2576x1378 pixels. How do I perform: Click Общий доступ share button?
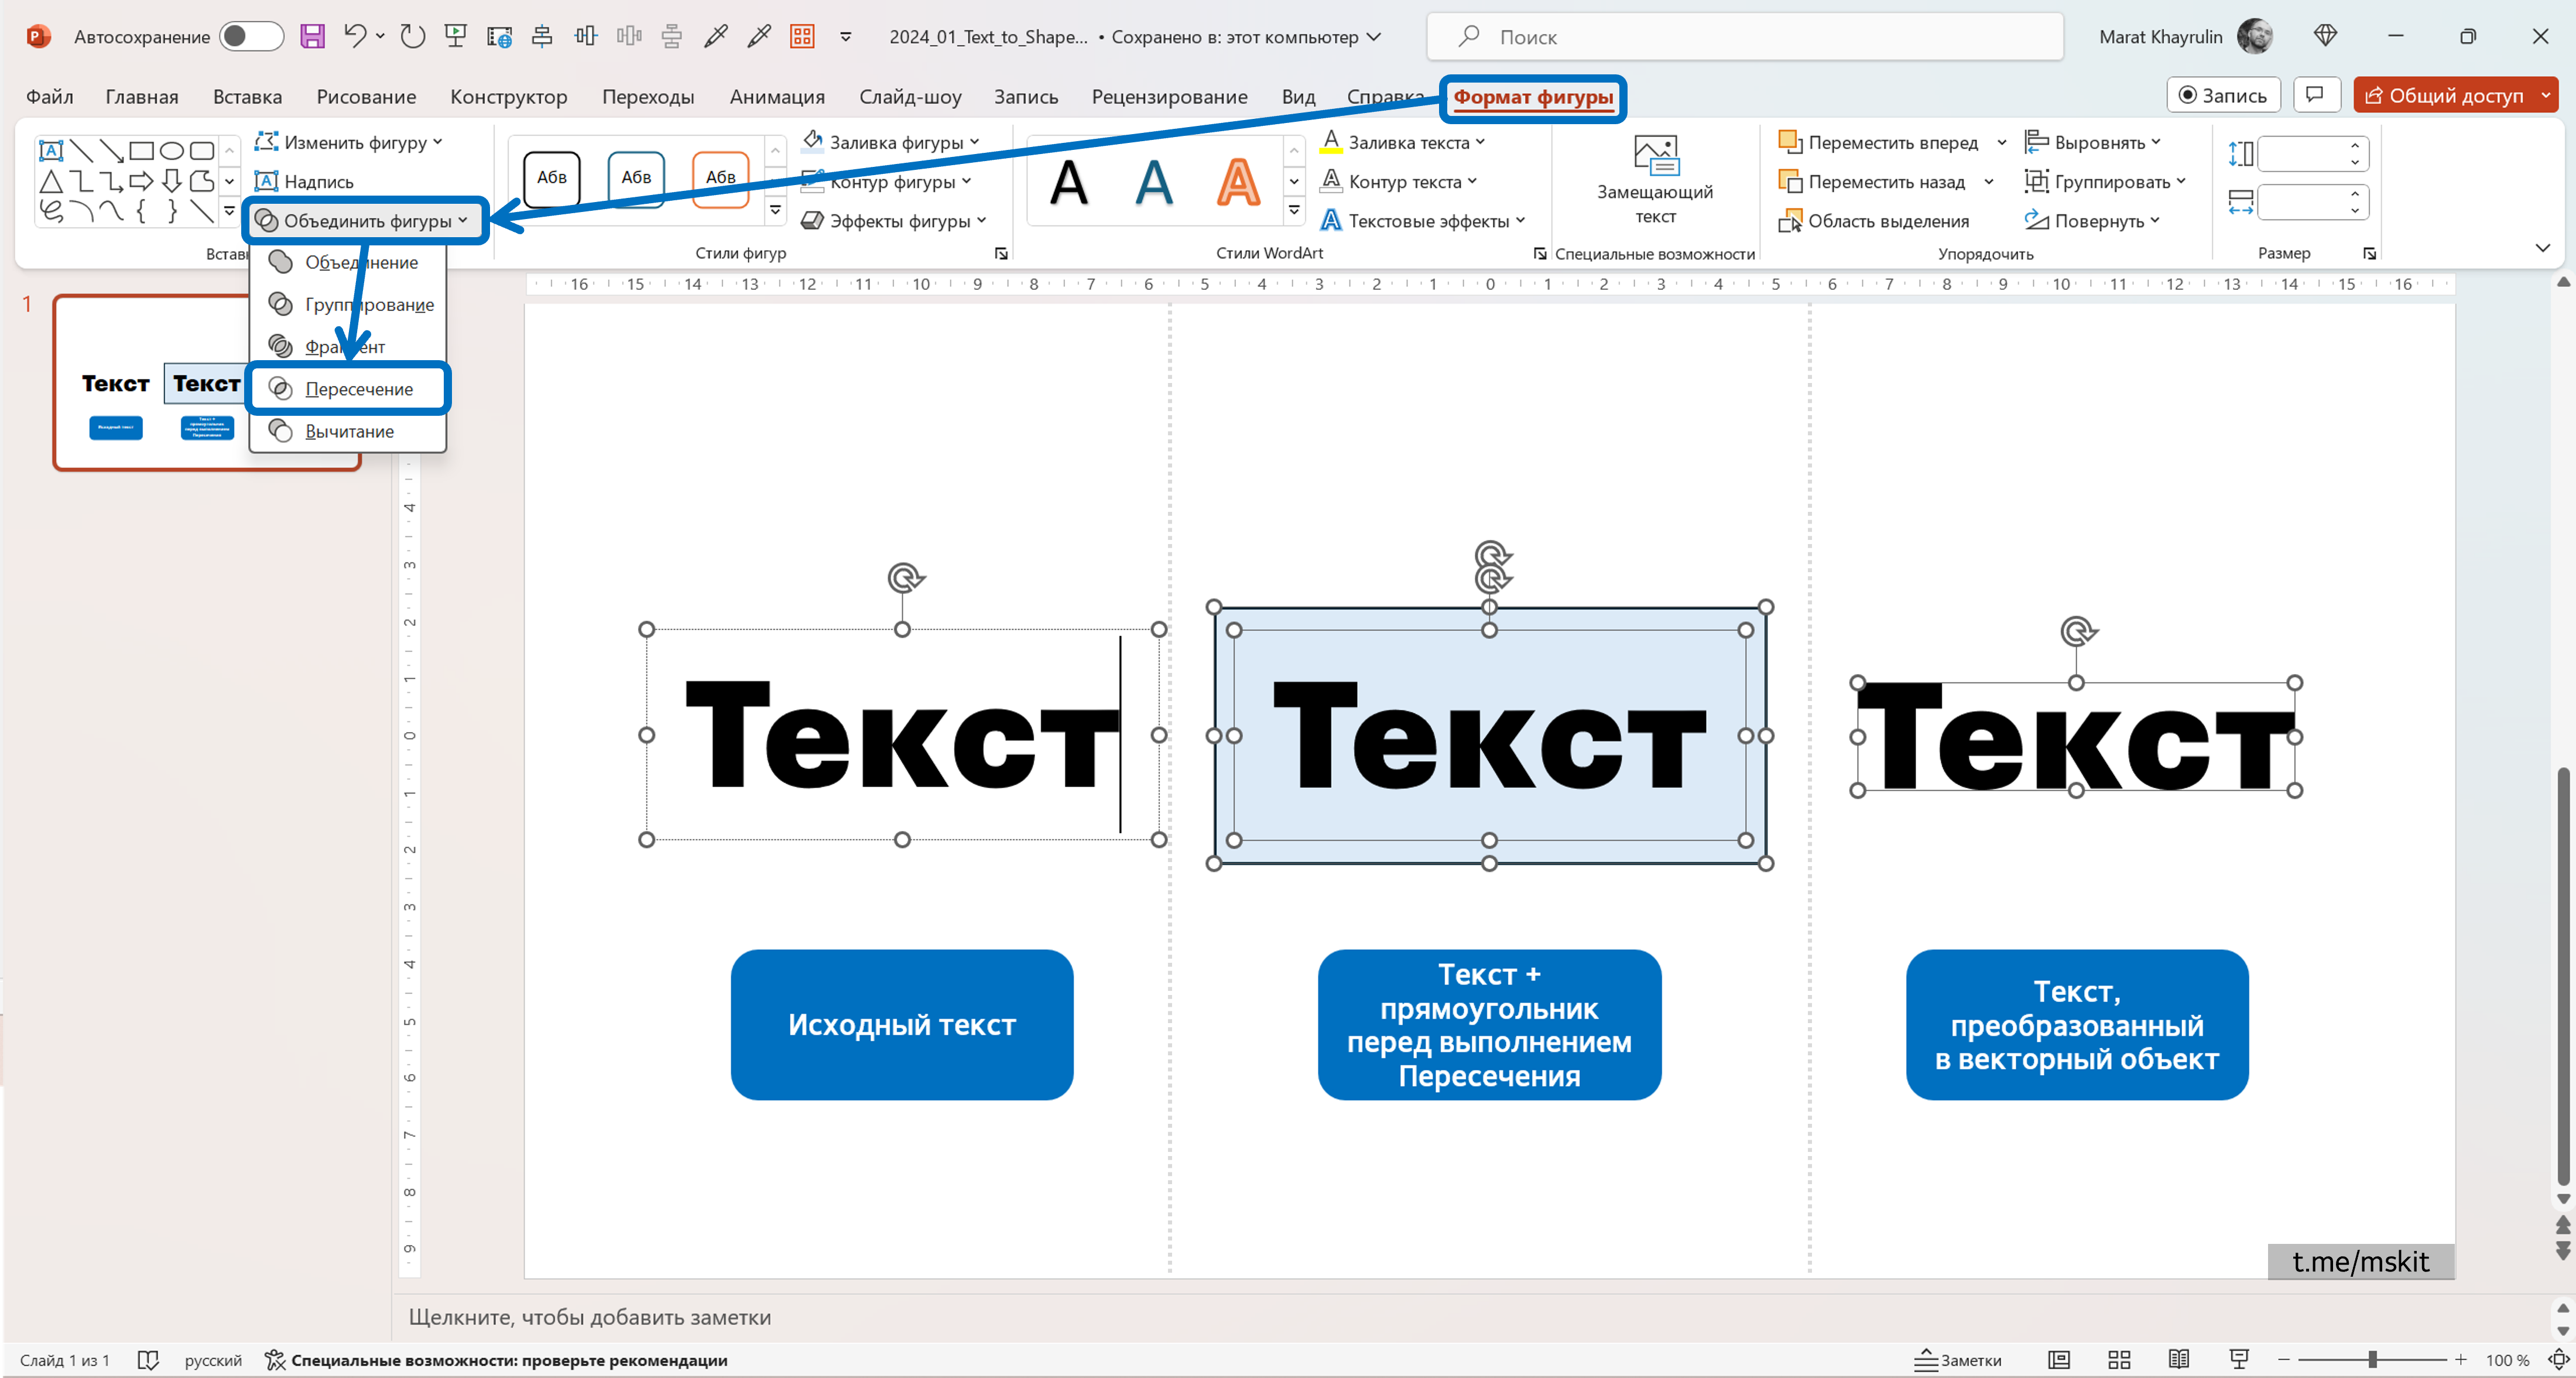(x=2444, y=95)
